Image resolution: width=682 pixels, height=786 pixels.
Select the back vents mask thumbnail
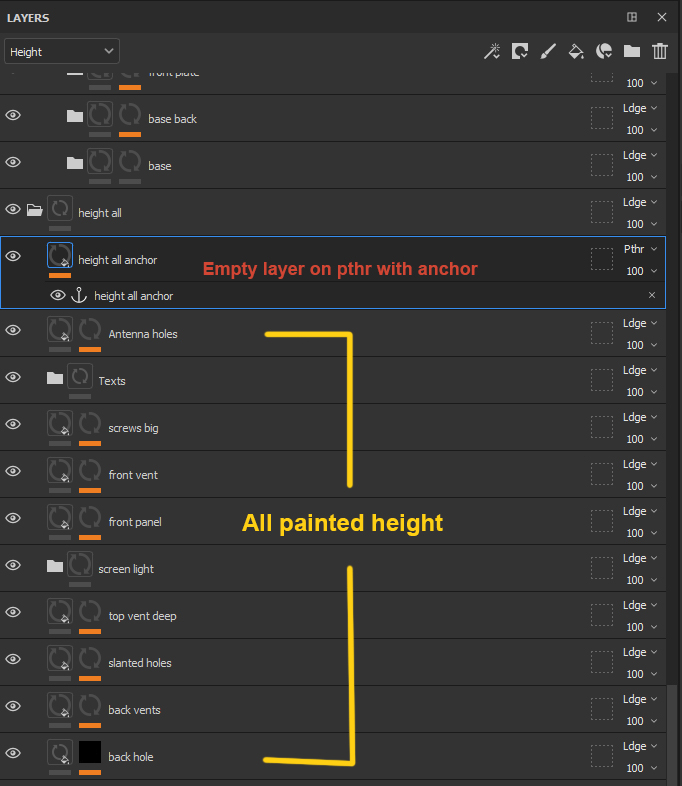click(90, 705)
